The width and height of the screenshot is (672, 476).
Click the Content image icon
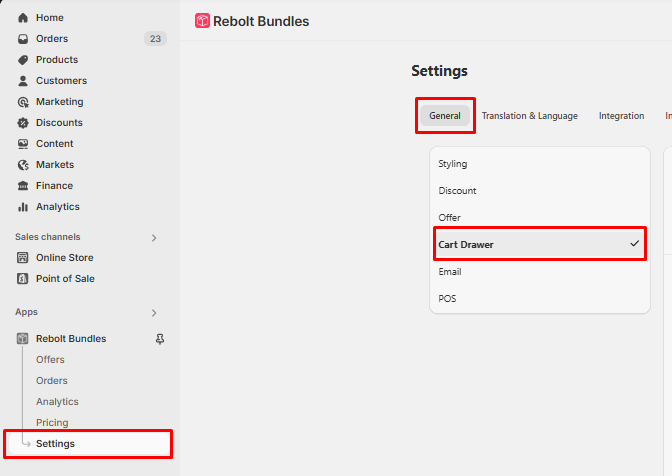23,144
